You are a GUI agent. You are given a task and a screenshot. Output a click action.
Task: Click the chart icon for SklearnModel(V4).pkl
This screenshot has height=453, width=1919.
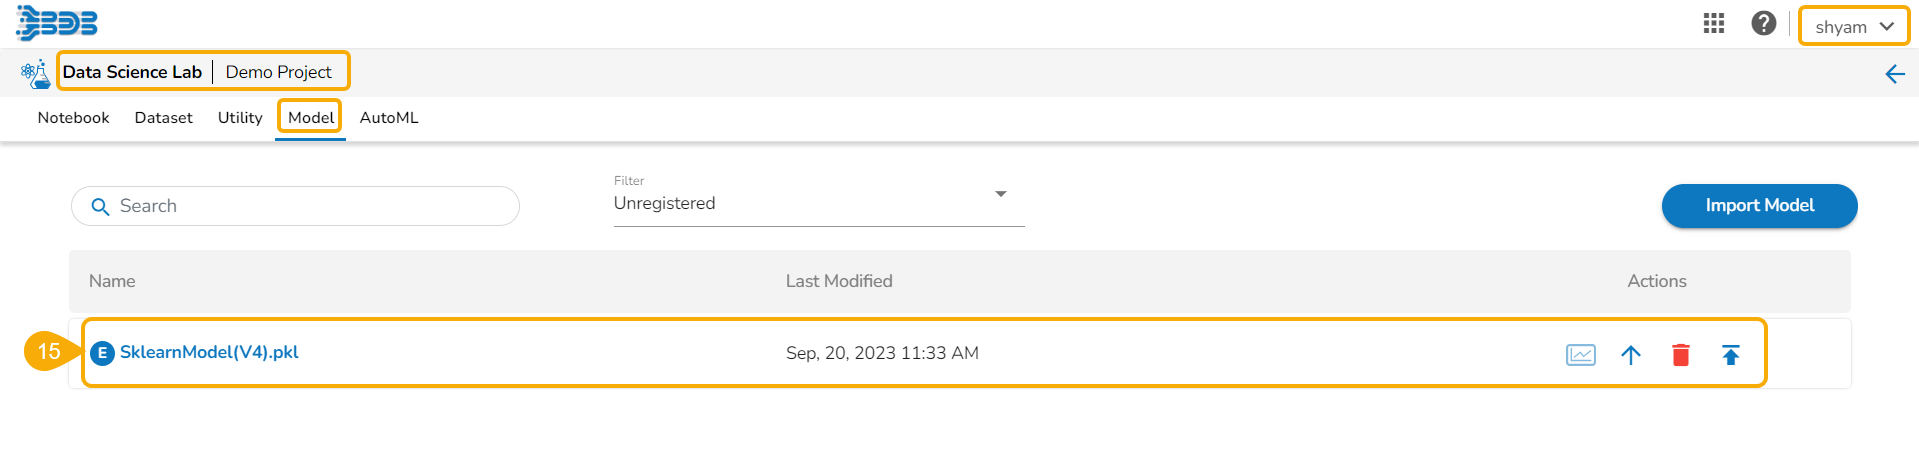click(x=1580, y=355)
